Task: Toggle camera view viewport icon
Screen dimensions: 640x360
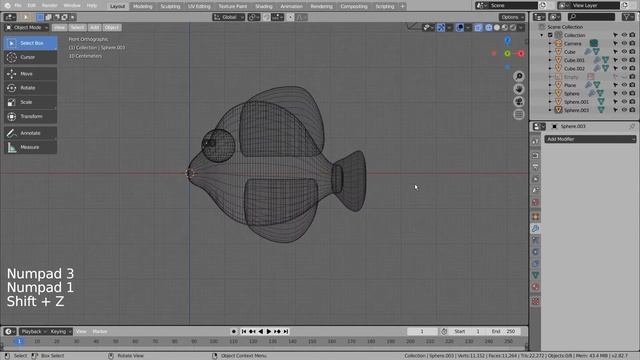Action: (519, 102)
